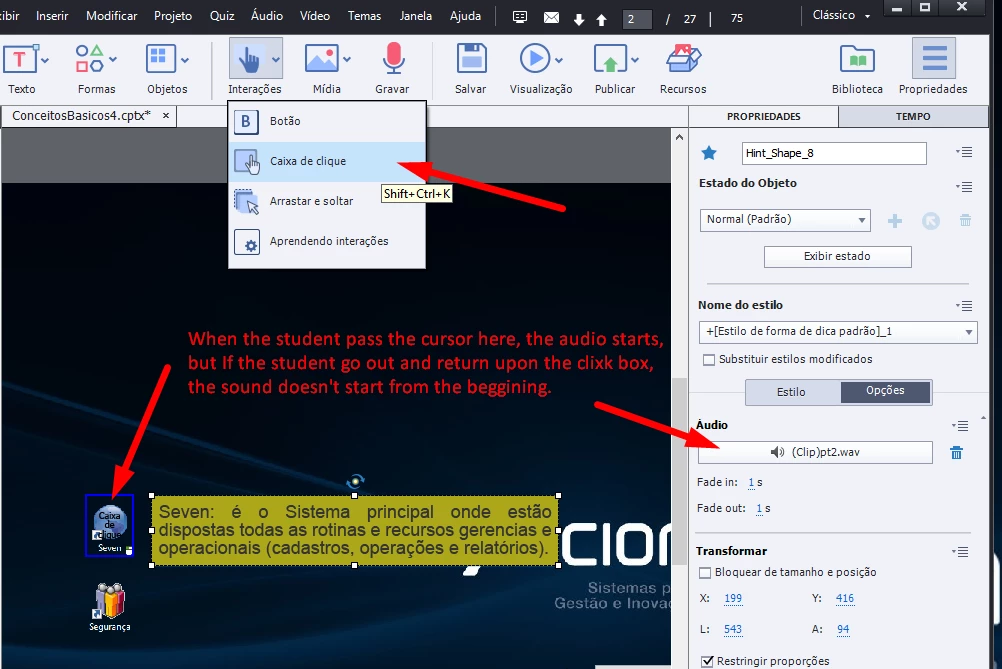Open the Transformar section options menu

960,551
